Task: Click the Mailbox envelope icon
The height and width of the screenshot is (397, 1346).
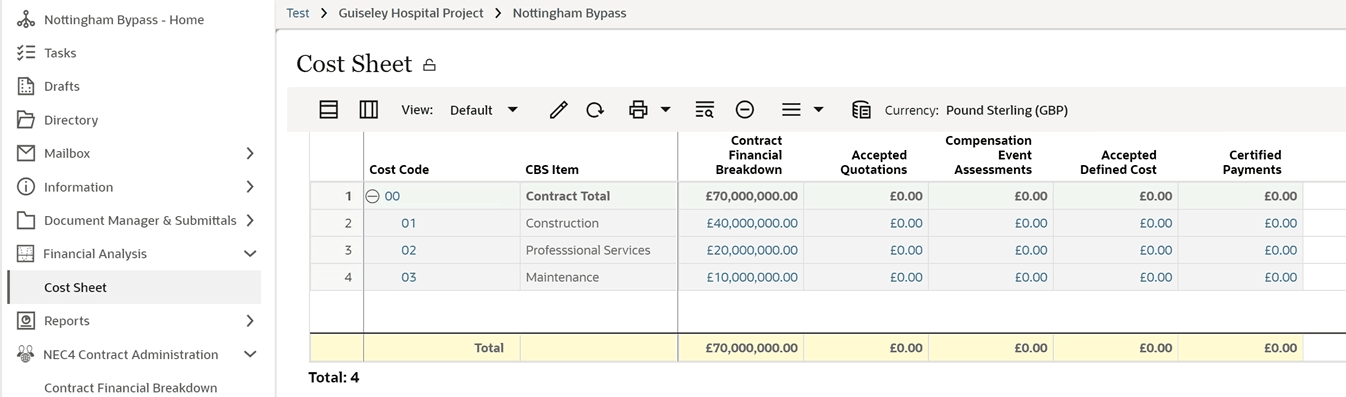Action: [26, 153]
